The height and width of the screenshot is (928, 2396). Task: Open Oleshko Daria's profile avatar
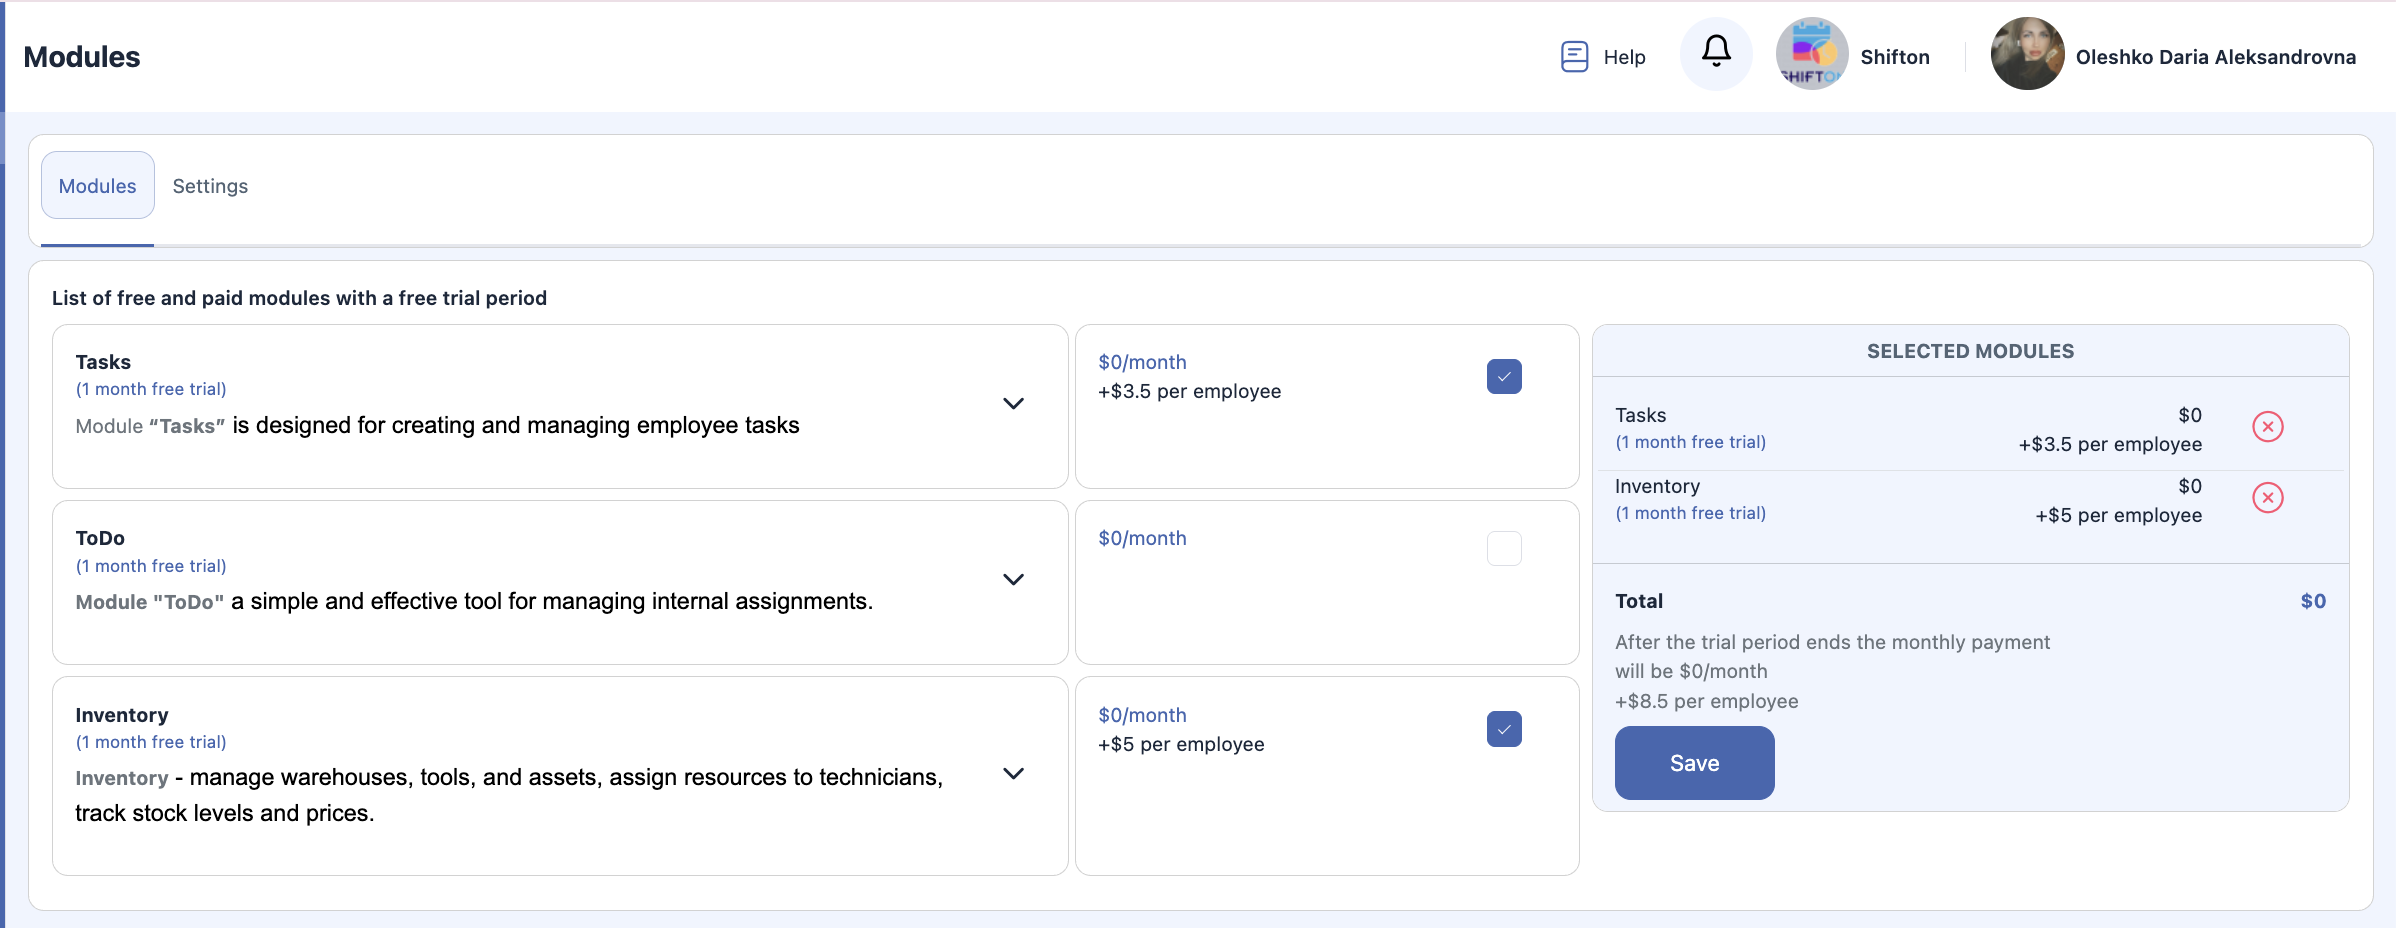[x=2027, y=54]
